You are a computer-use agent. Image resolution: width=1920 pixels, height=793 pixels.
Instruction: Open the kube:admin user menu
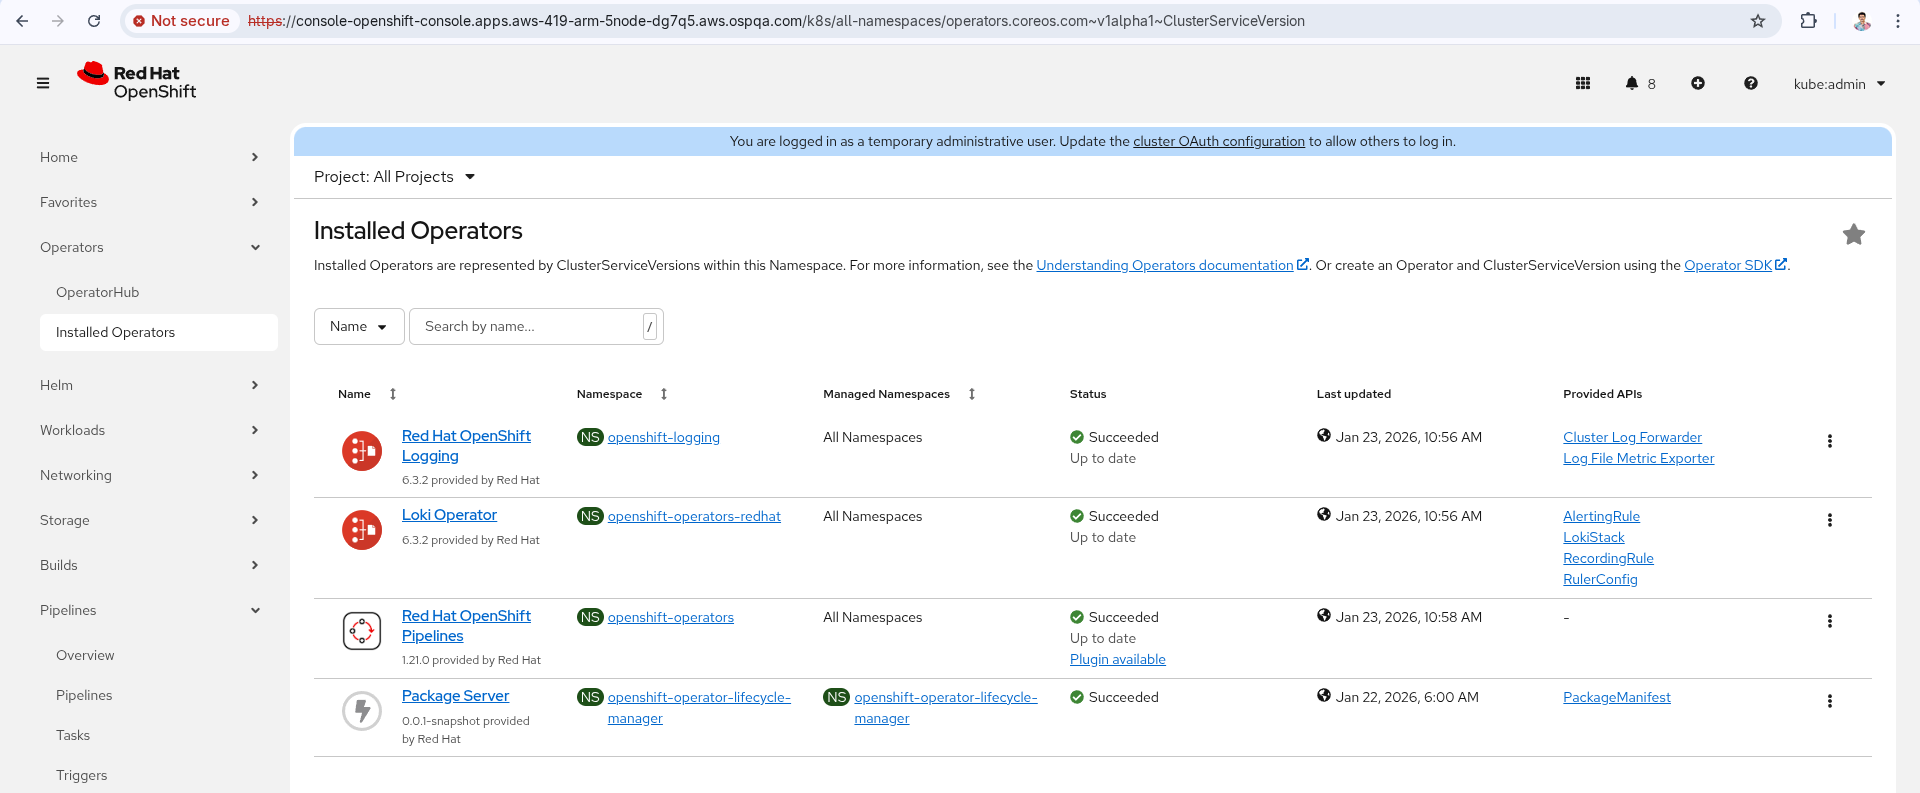coord(1839,84)
